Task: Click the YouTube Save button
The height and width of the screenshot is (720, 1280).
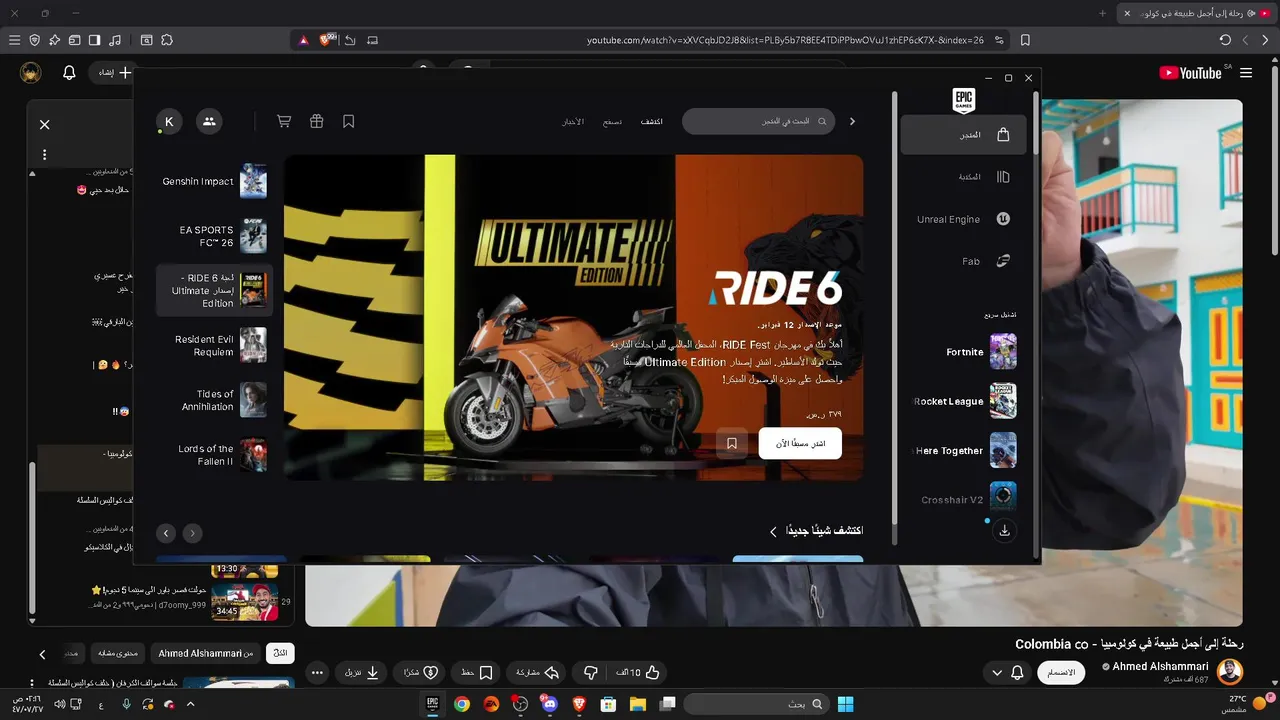Action: [476, 673]
